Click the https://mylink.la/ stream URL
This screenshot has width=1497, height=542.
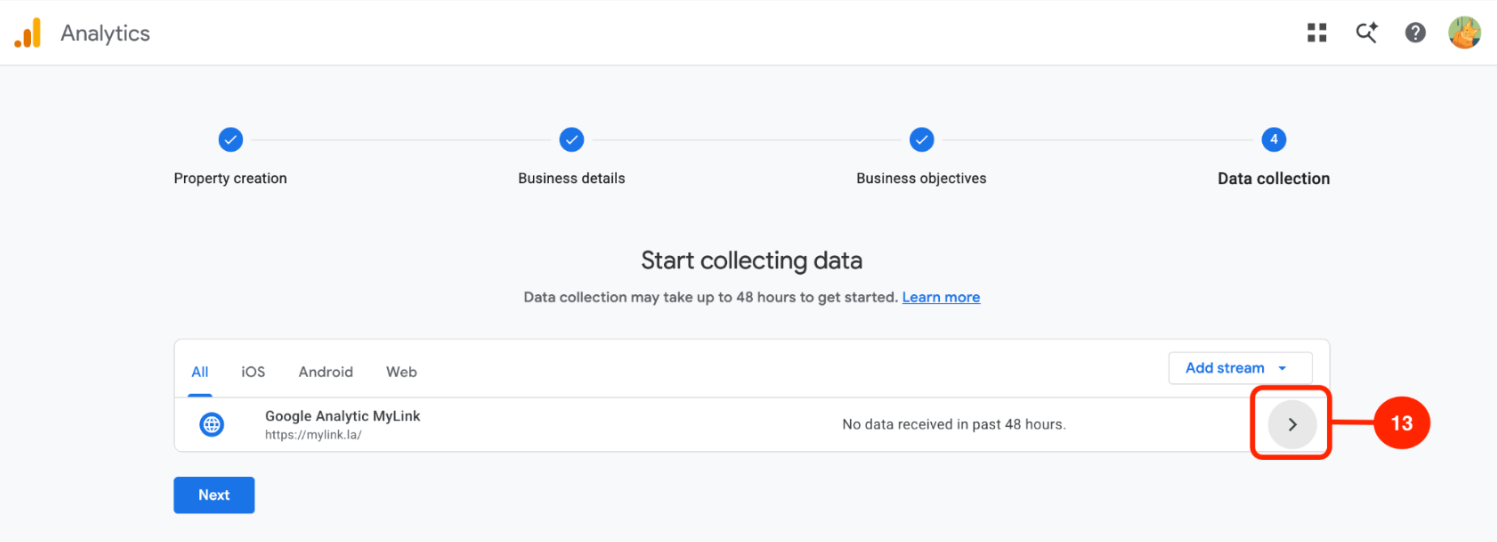pos(313,435)
